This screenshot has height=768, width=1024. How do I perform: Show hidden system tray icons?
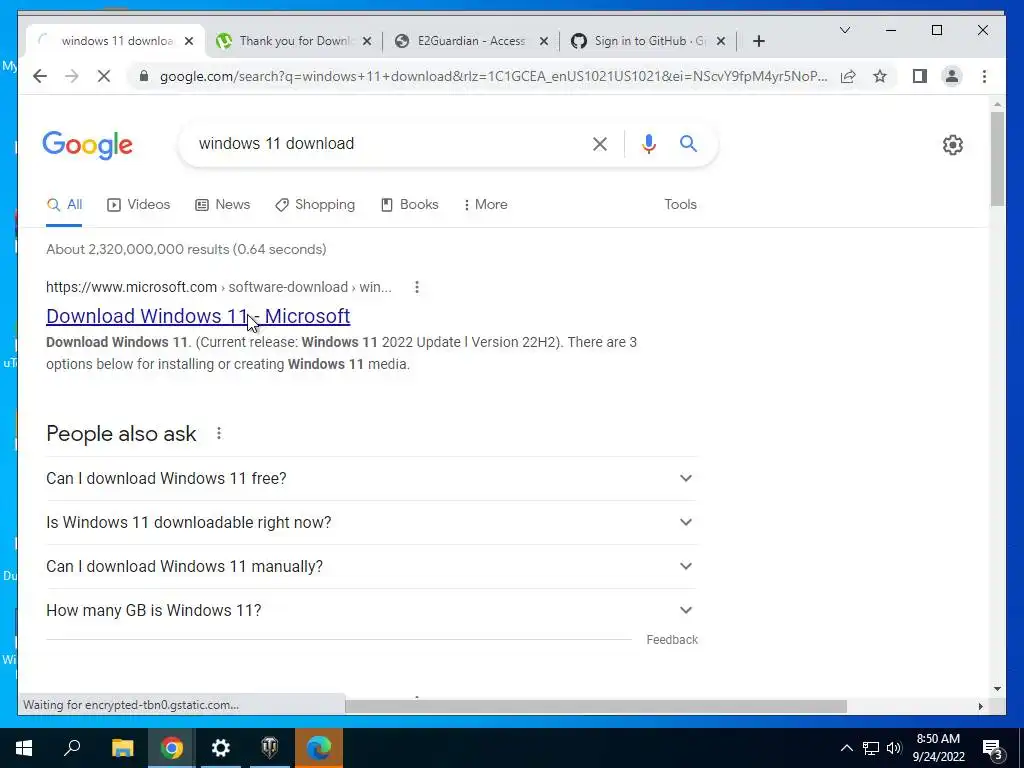[x=846, y=748]
